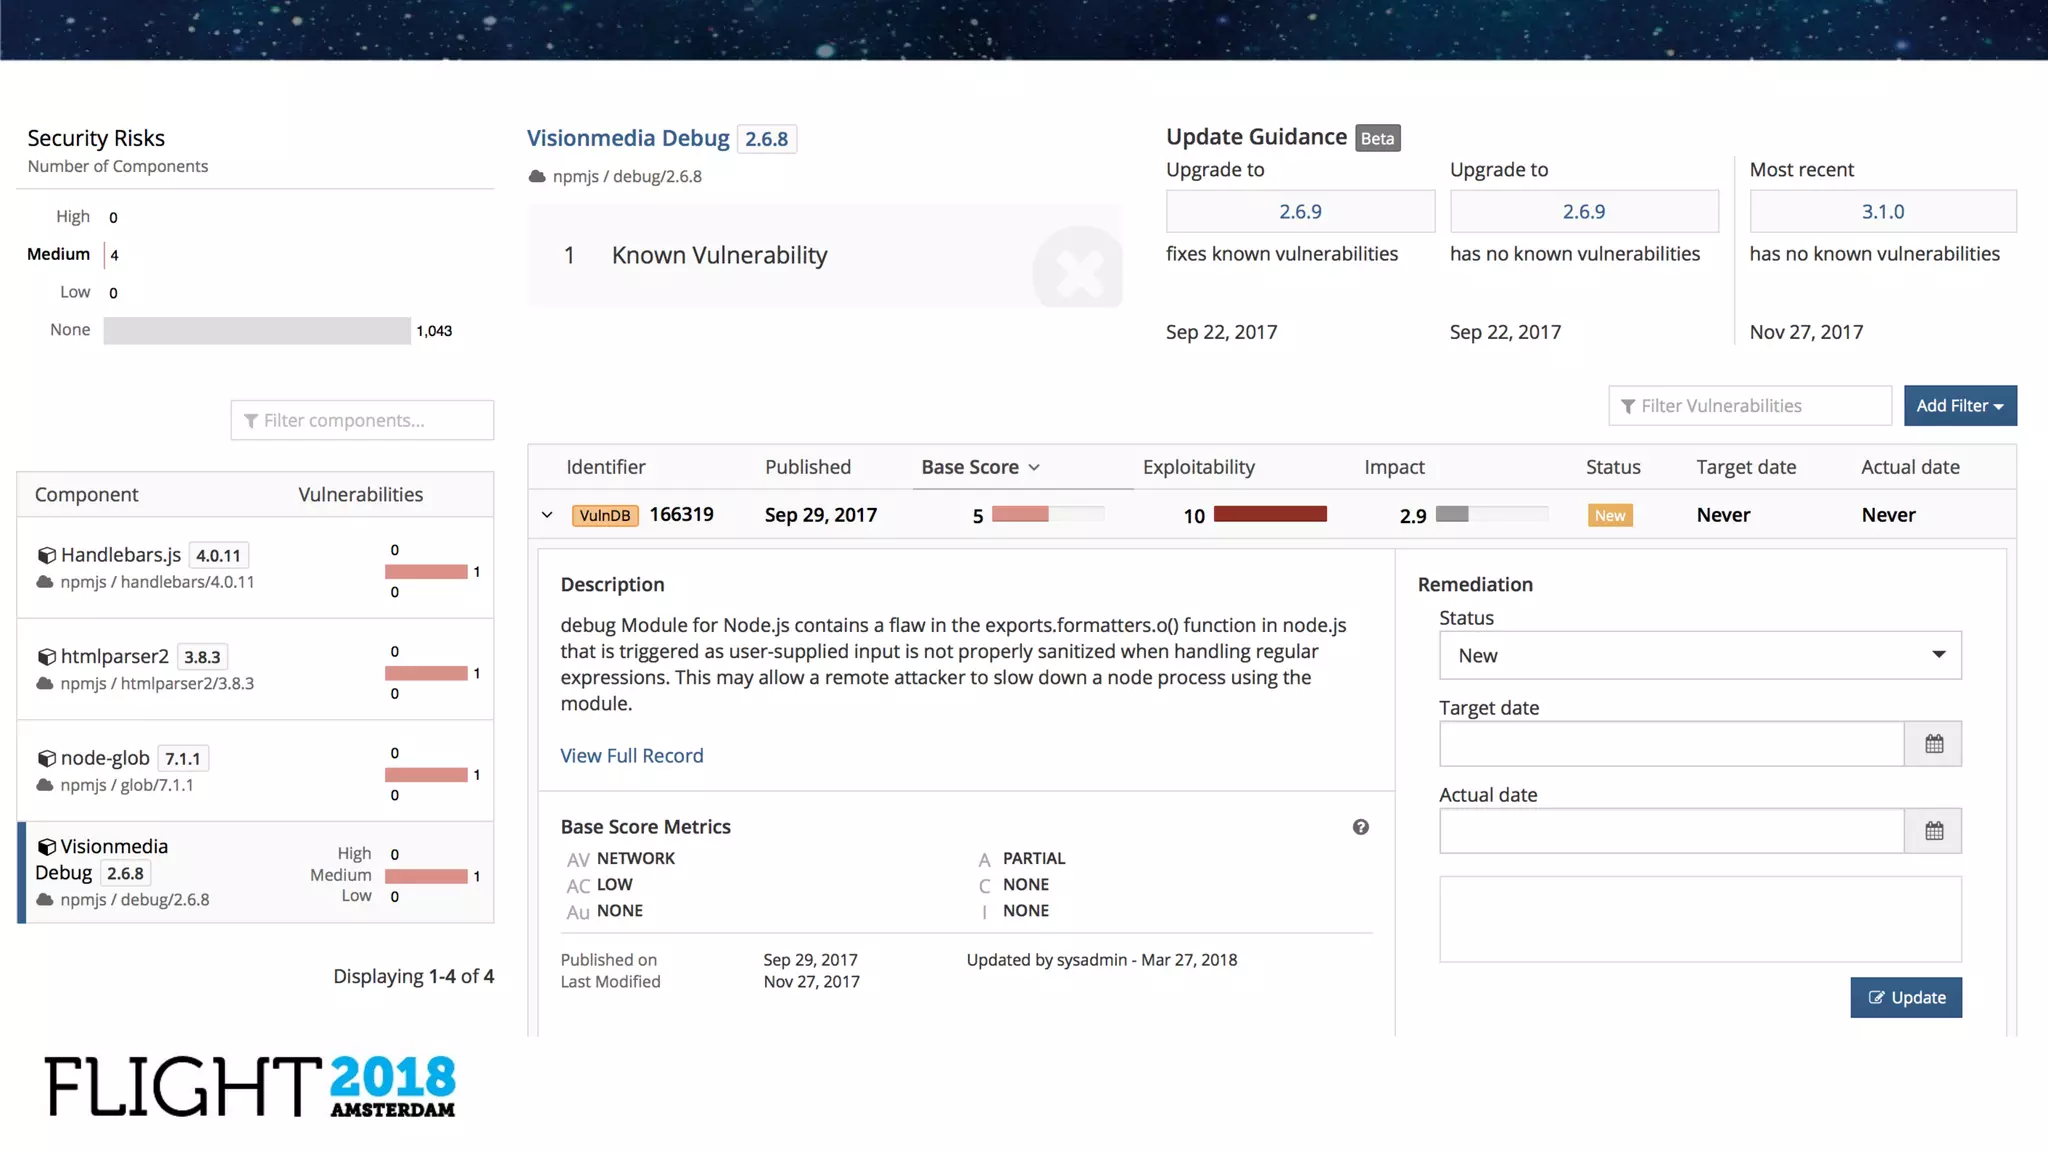Viewport: 2048px width, 1152px height.
Task: Click the node-glob package cube icon
Action: coord(46,759)
